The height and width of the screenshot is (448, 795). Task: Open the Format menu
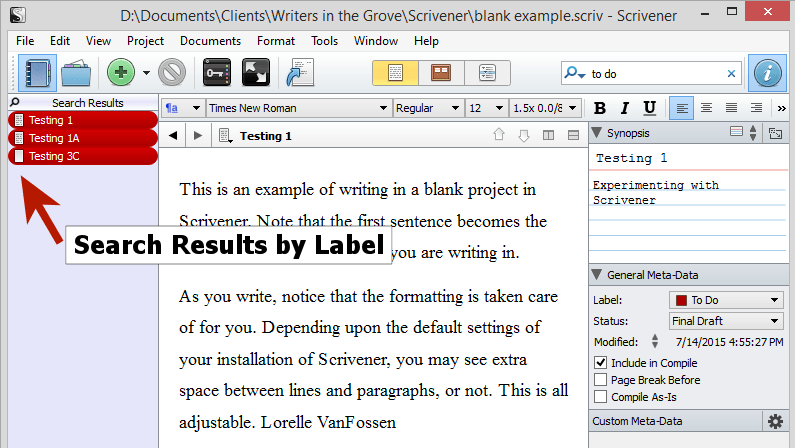tap(276, 41)
